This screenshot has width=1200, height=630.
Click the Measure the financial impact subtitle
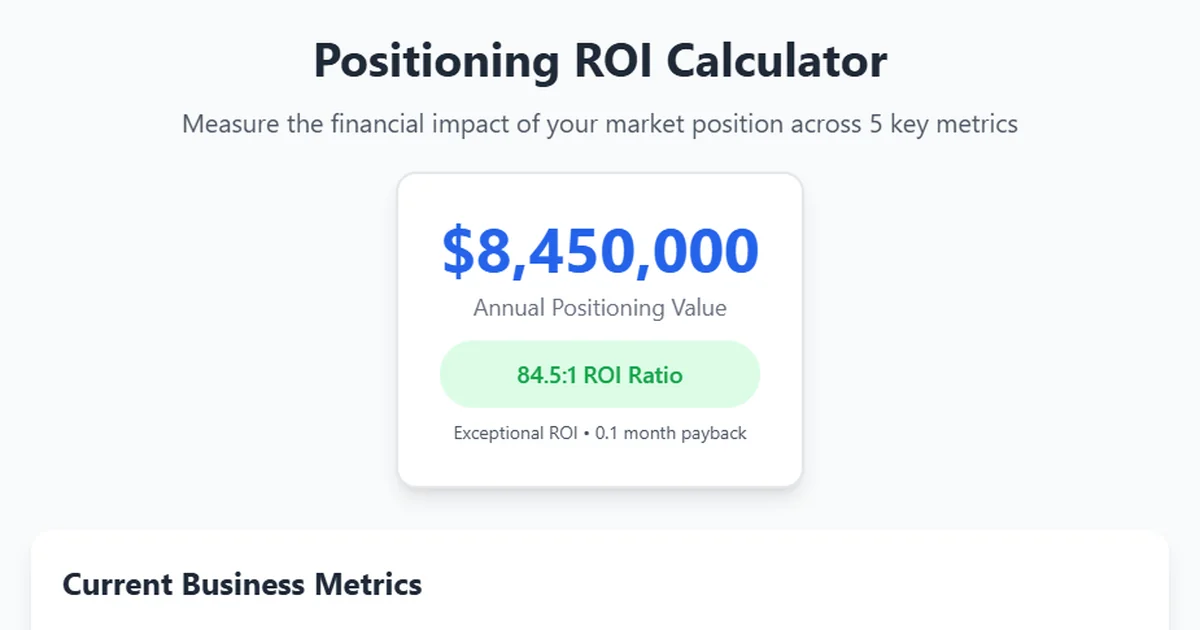[x=599, y=124]
